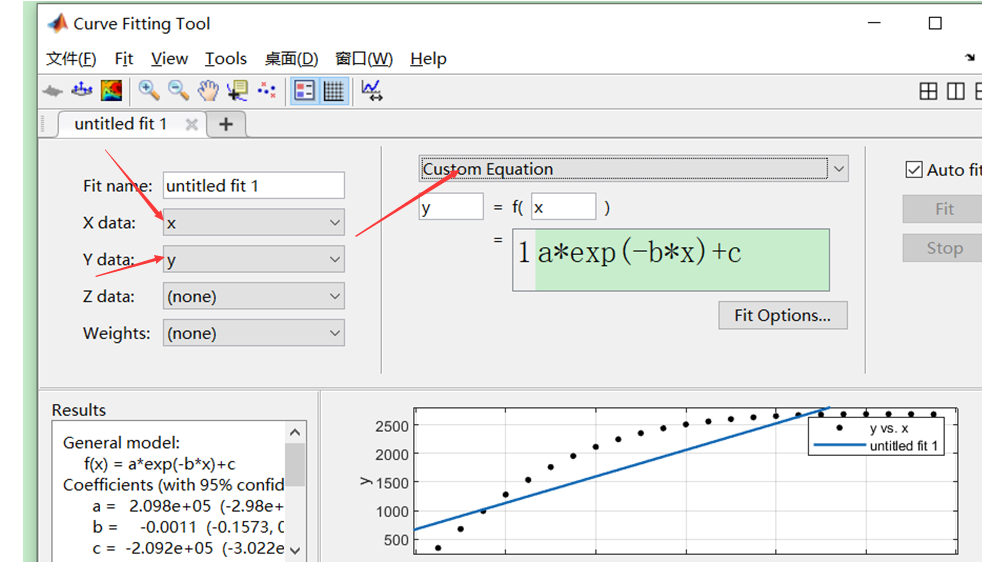Screen dimensions: 982x562
Task: Click the surface fitting icon in toolbar
Action: [x=82, y=91]
